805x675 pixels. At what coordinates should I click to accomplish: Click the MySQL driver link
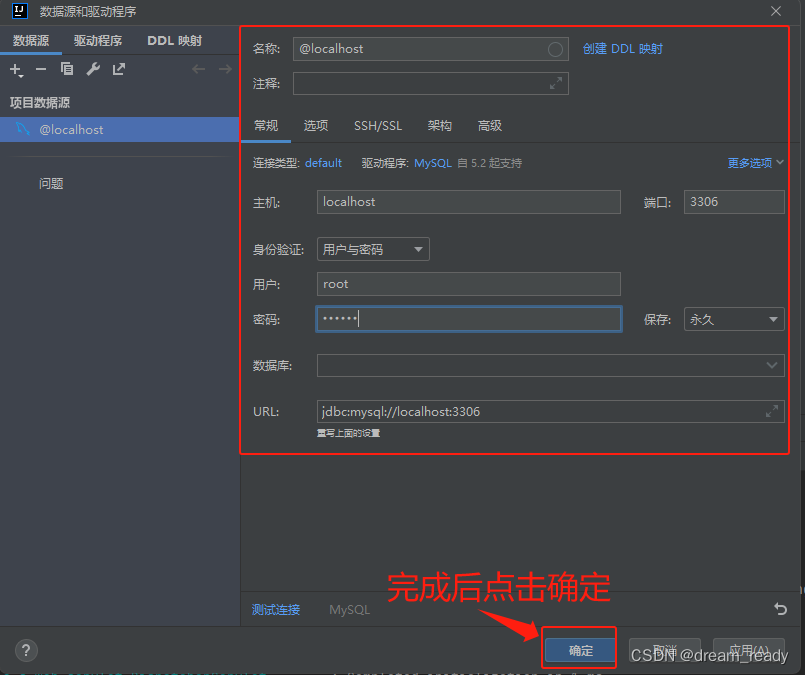tap(433, 163)
